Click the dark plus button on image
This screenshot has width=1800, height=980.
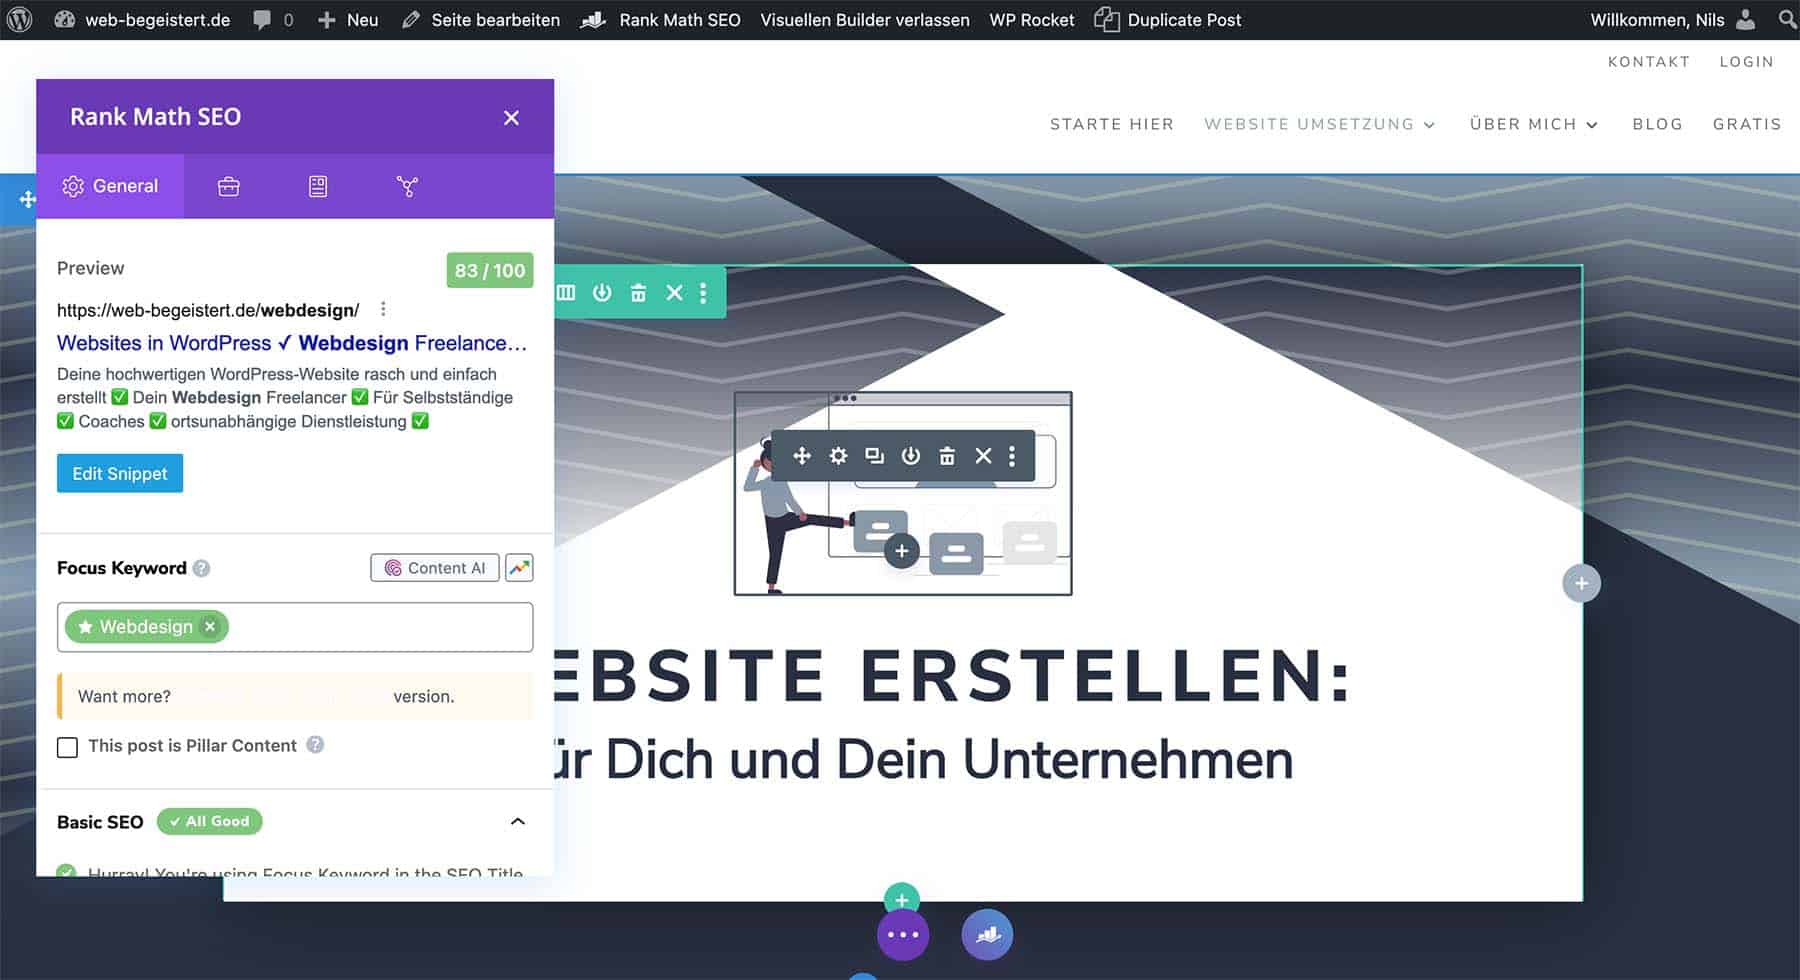[902, 551]
